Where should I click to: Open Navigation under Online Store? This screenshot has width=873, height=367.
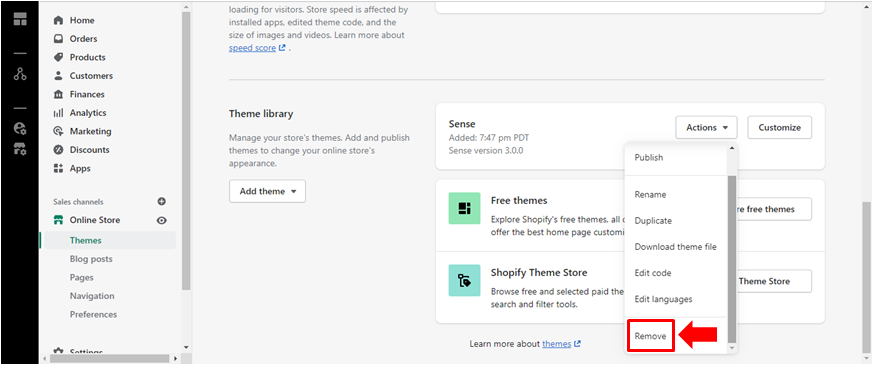click(x=92, y=296)
